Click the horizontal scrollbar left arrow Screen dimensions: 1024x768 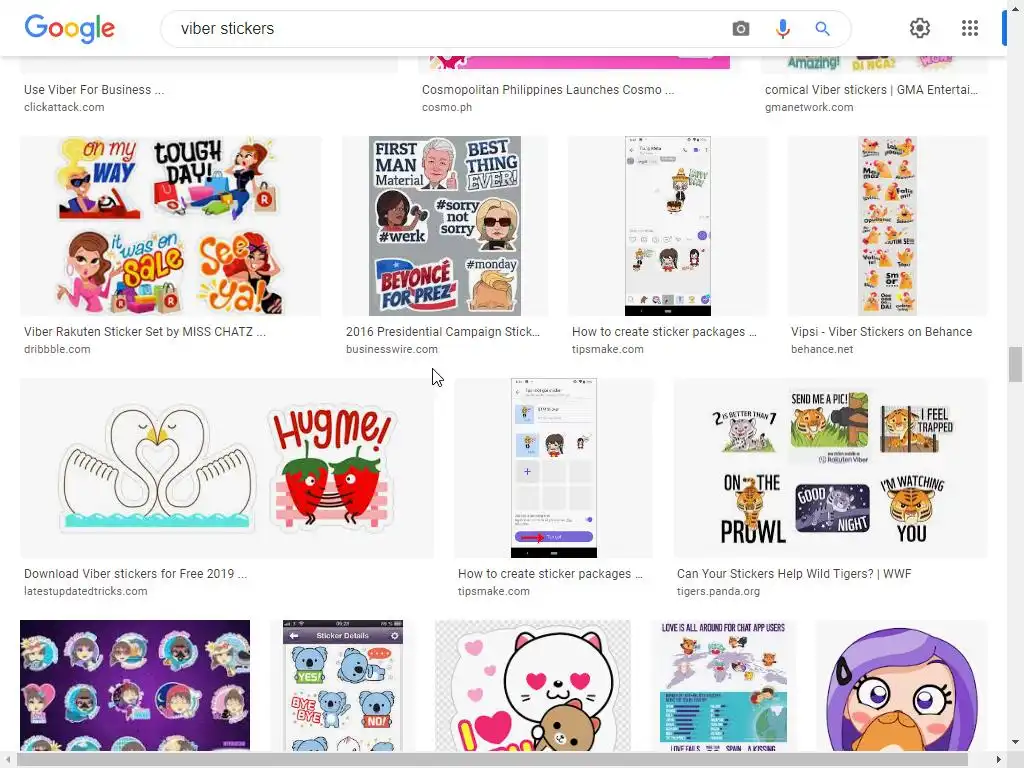[x=7, y=760]
